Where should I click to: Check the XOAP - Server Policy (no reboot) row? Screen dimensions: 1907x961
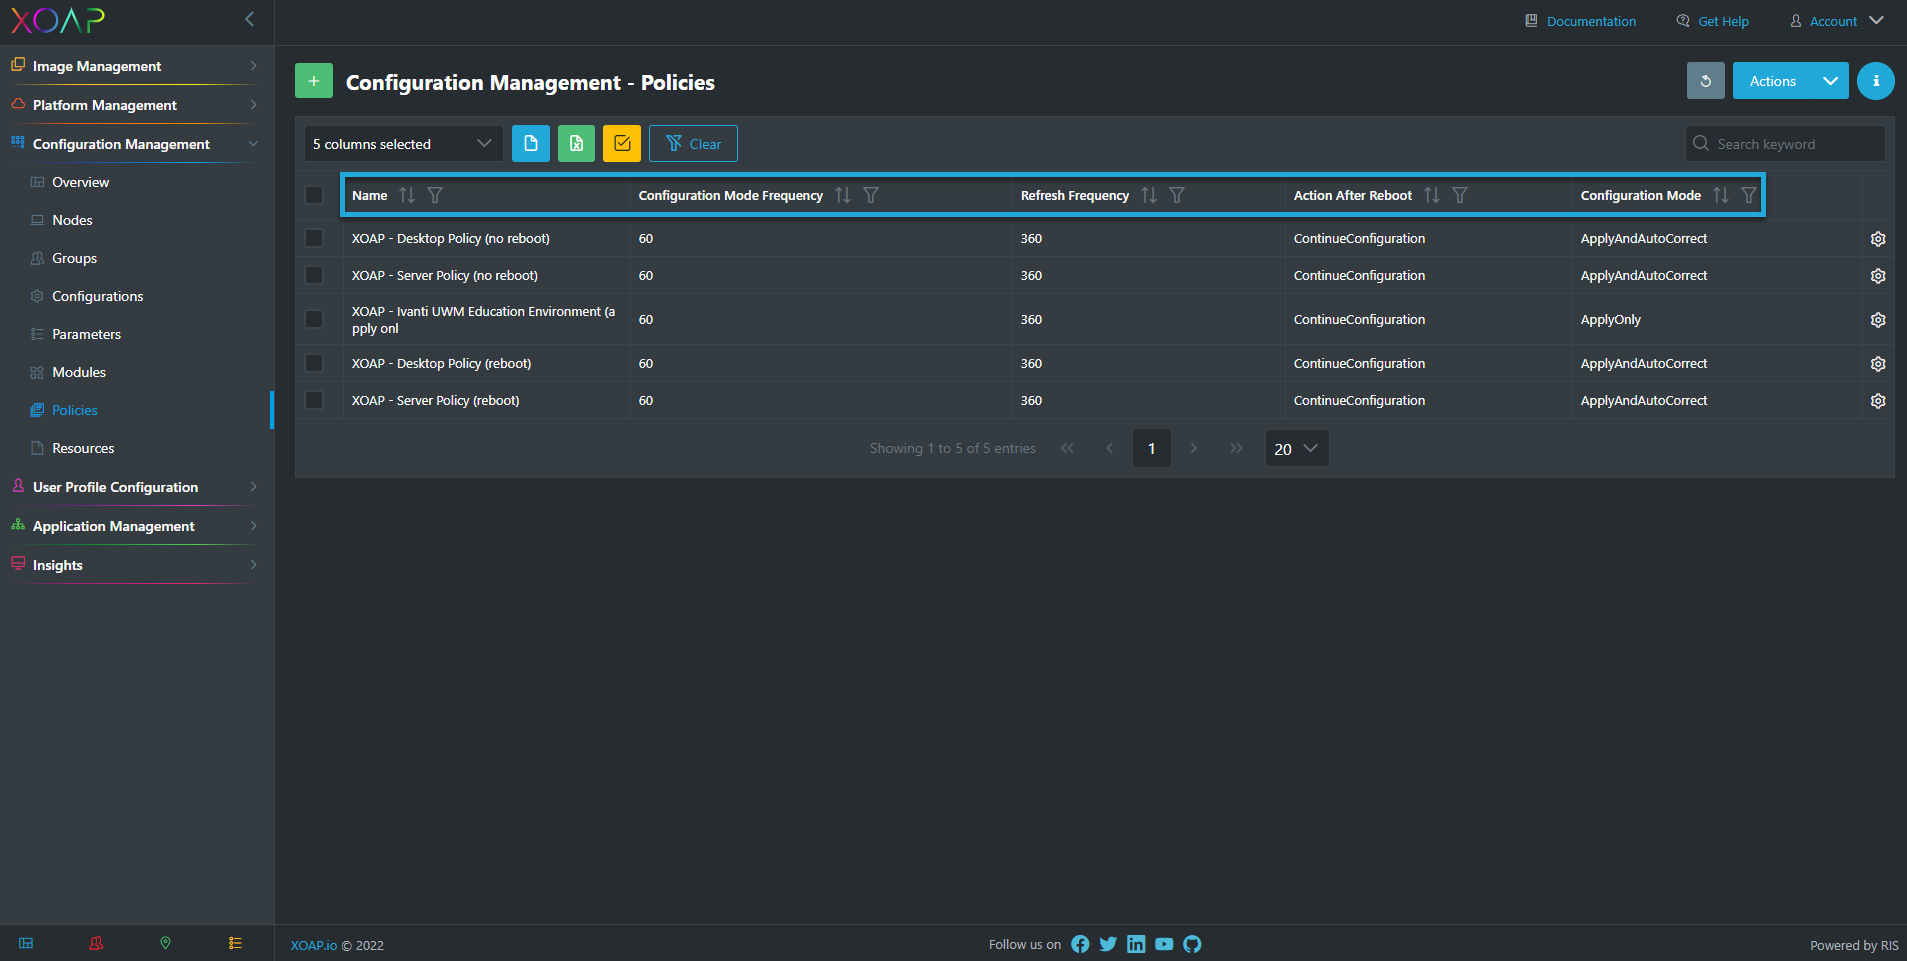(314, 275)
